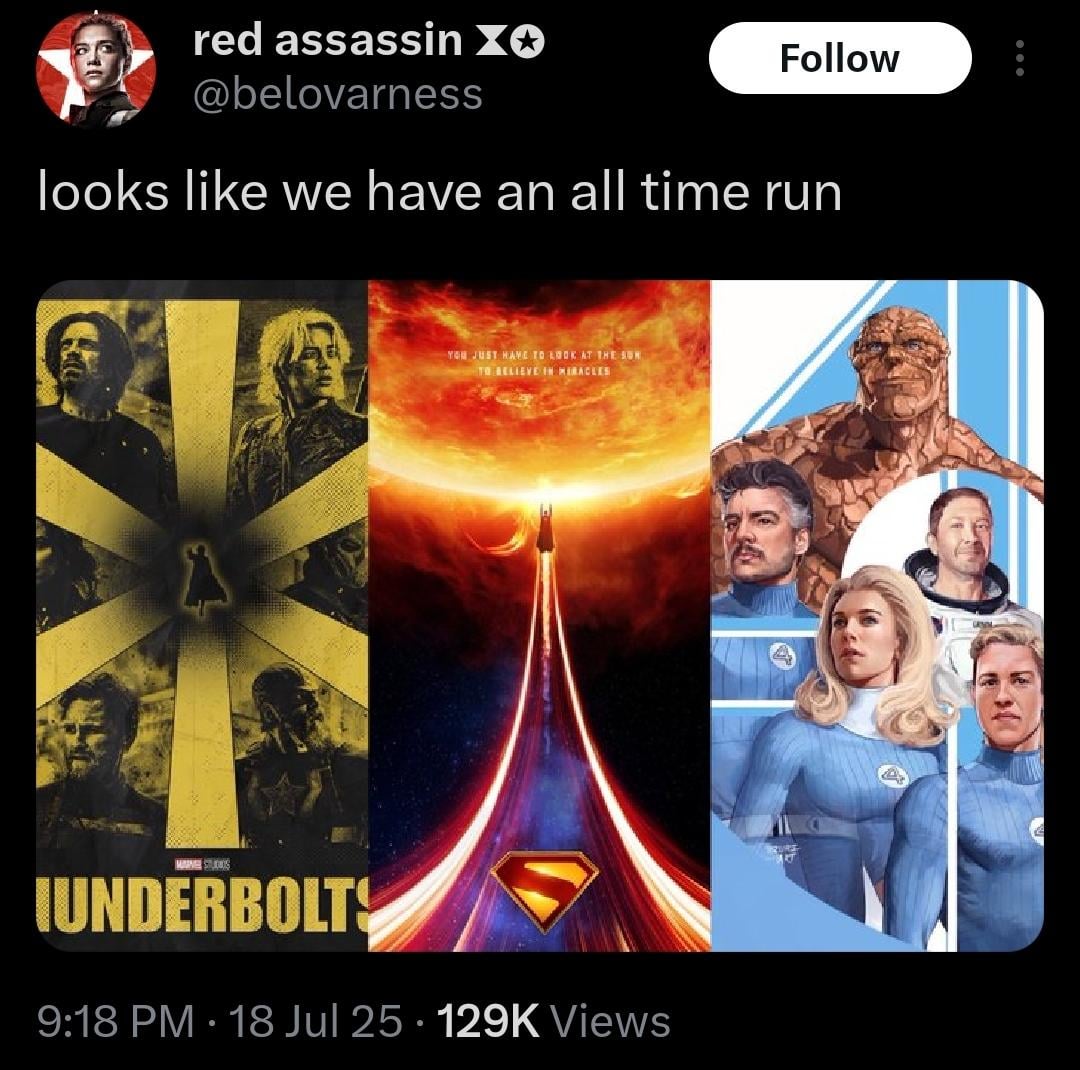
Task: View the Thunderbolts poster image
Action: point(202,615)
